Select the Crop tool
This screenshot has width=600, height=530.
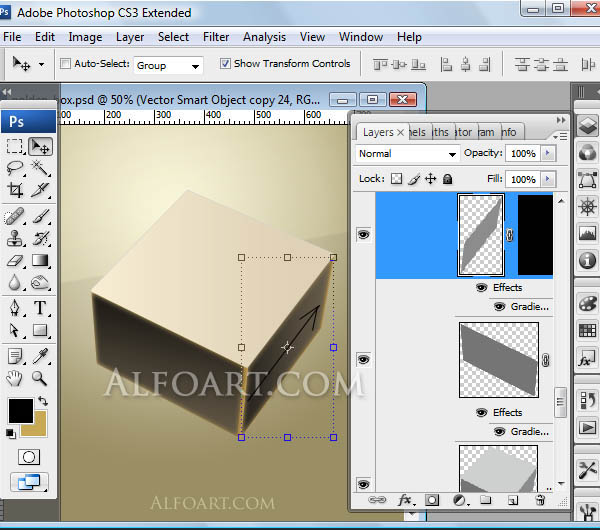click(x=15, y=190)
